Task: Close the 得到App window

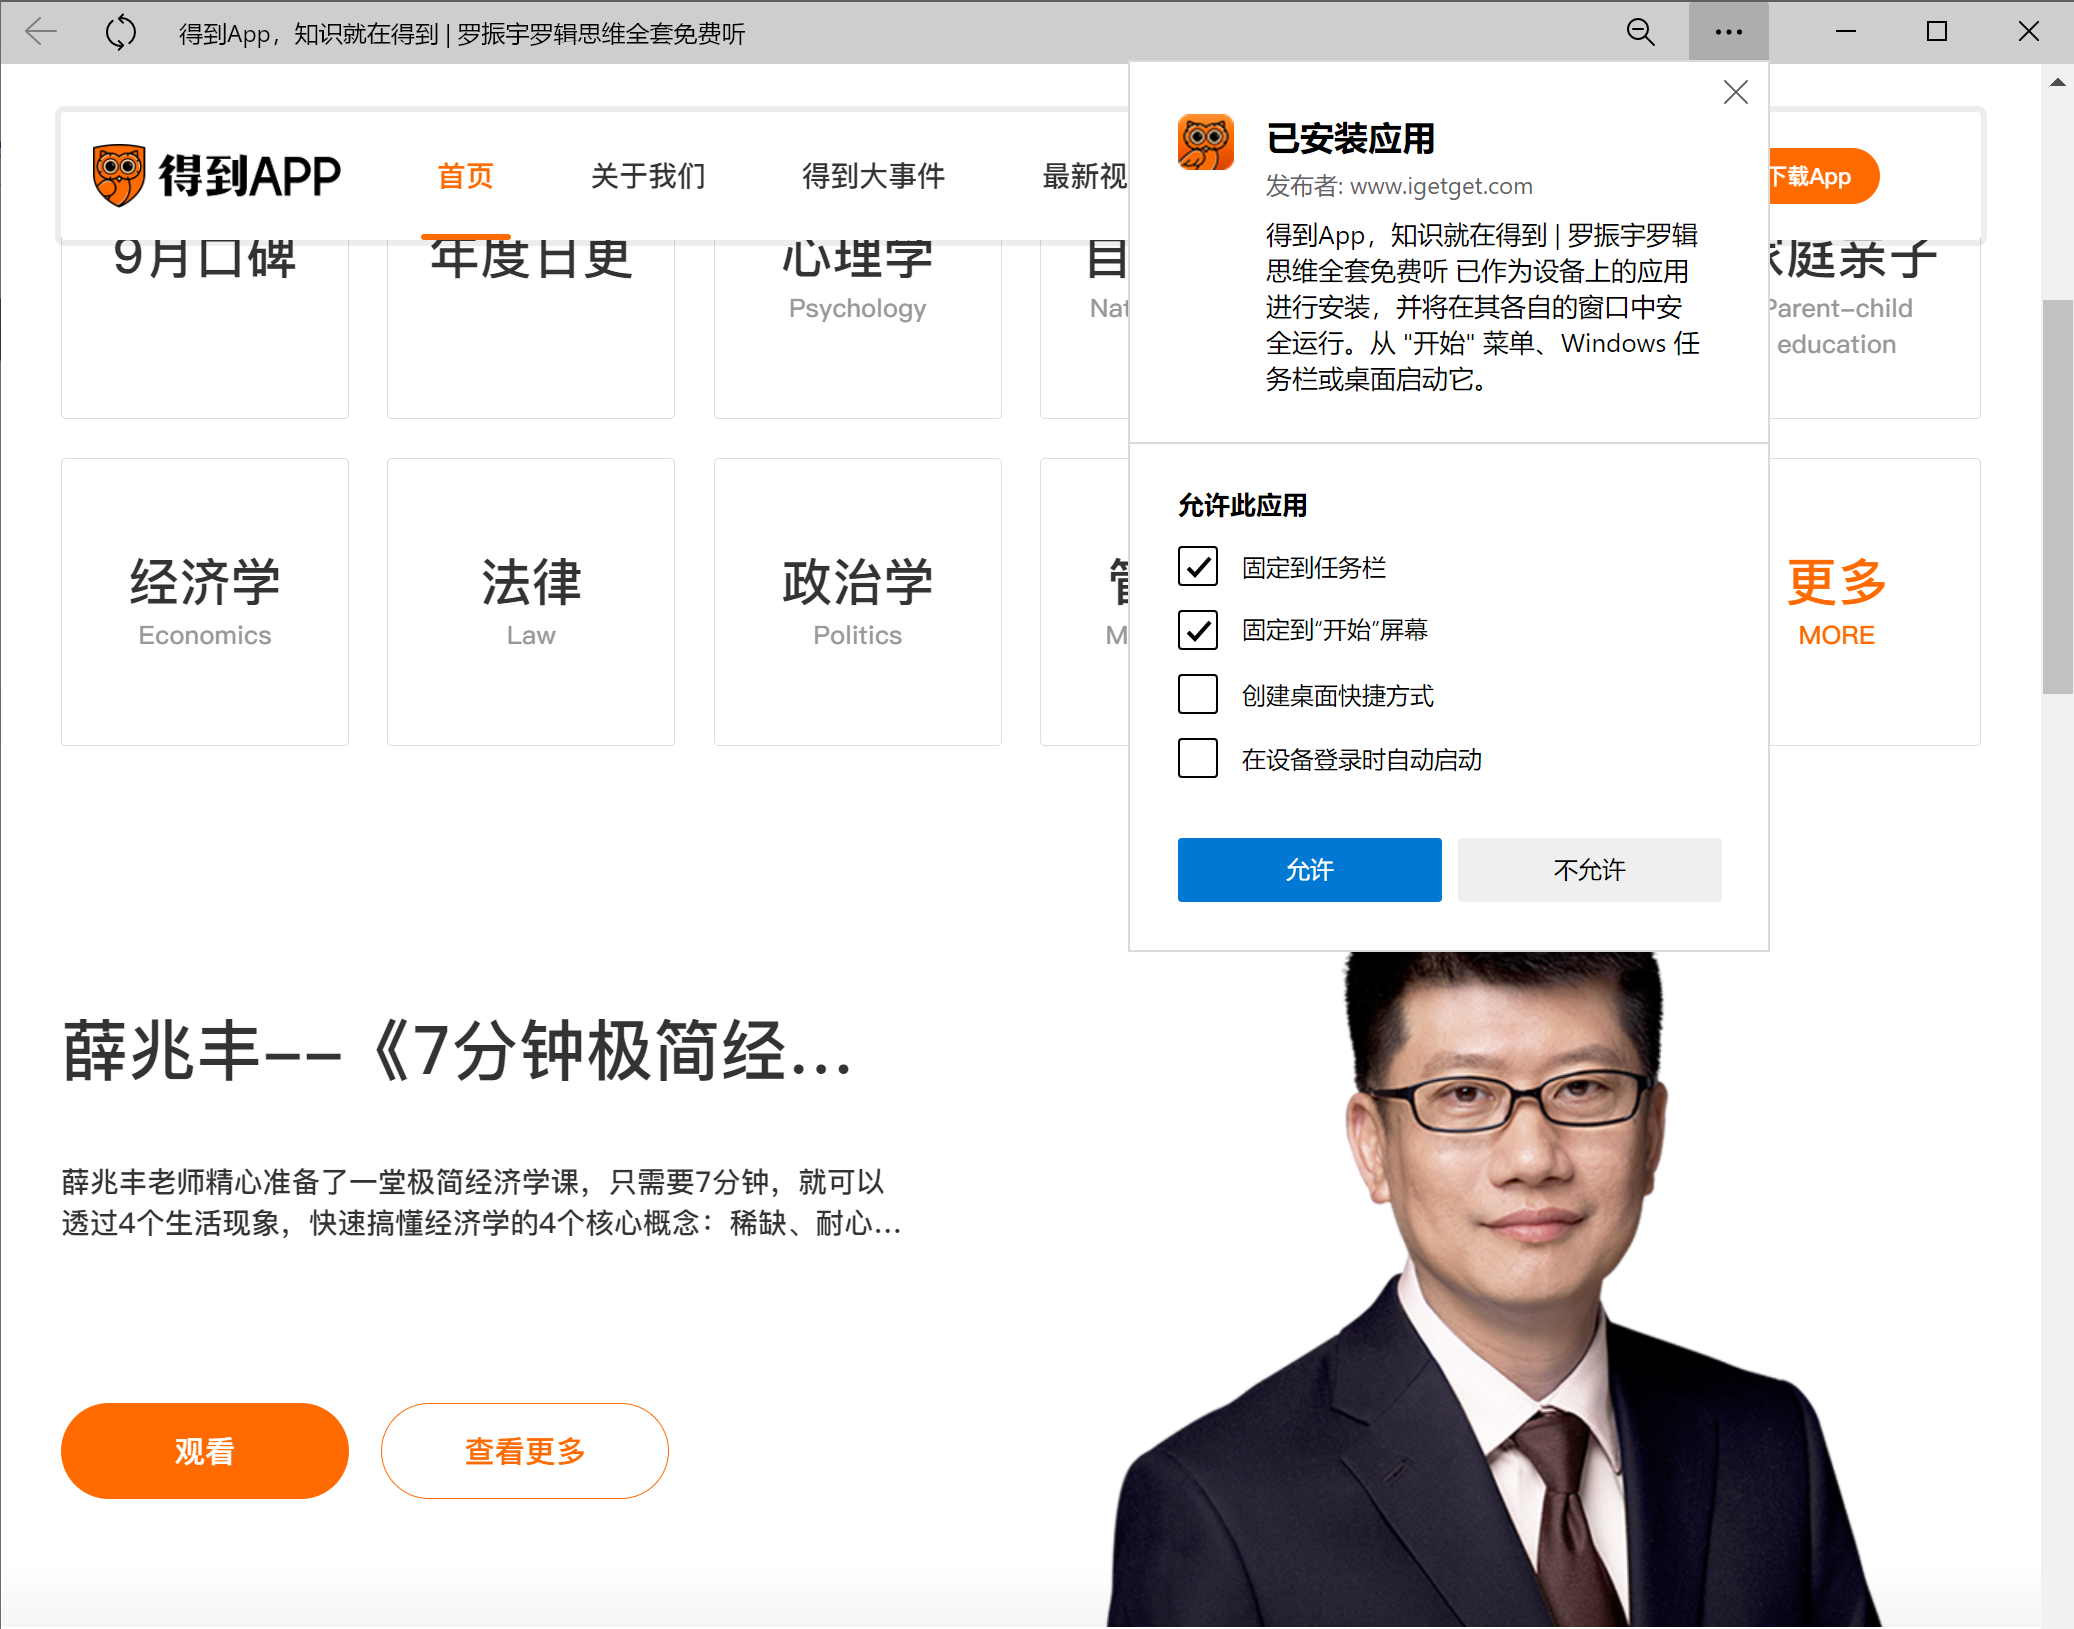Action: point(2028,32)
